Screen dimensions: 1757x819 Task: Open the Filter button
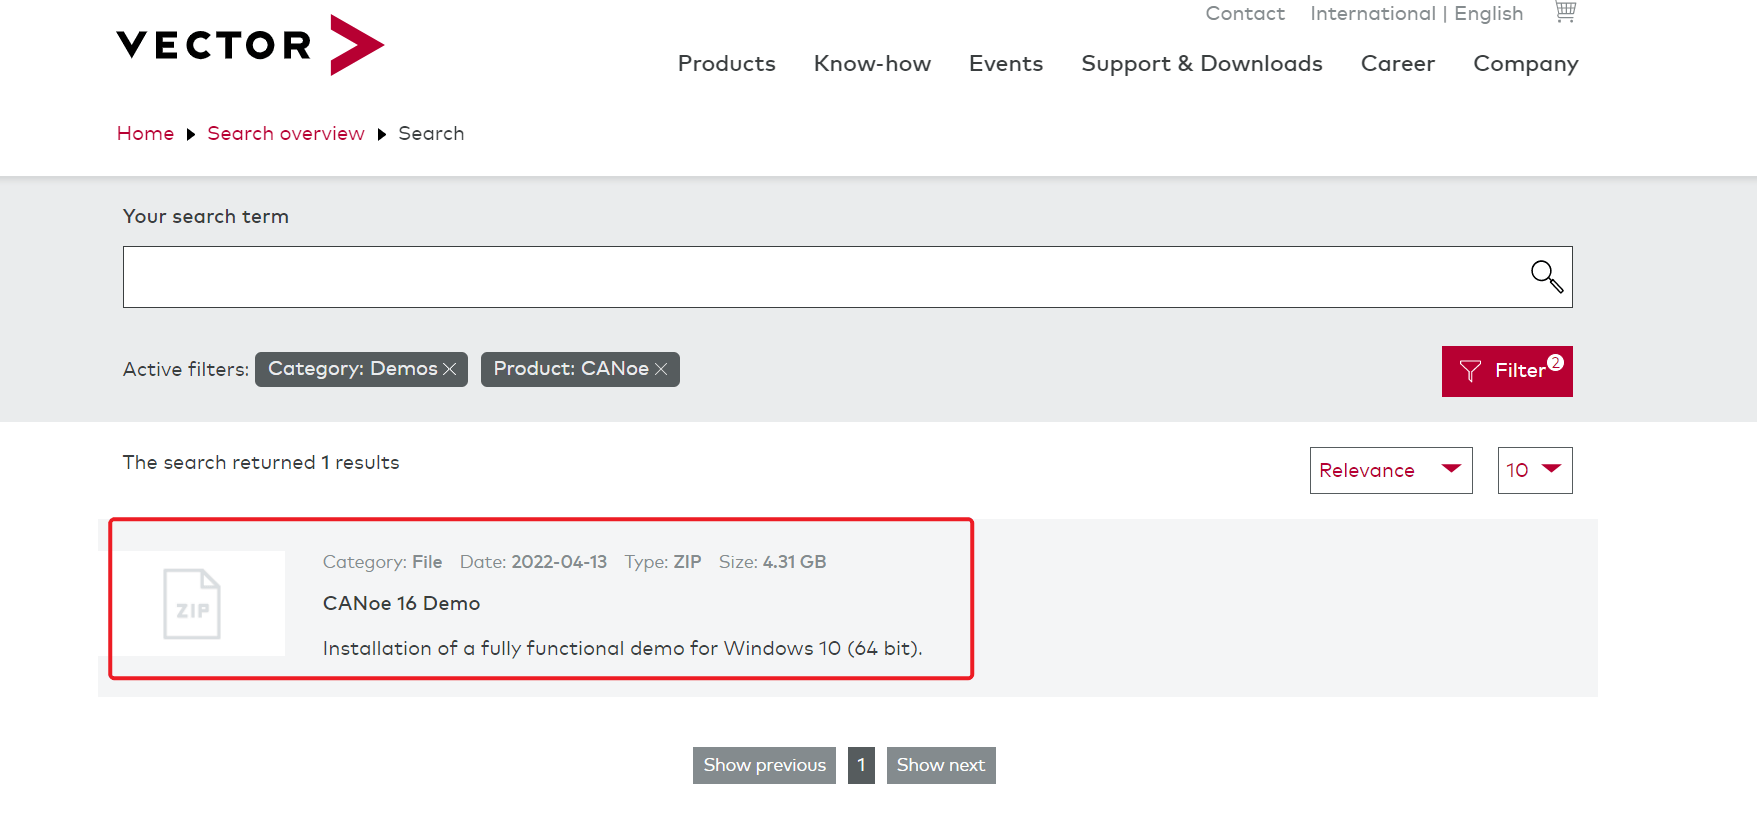[1507, 371]
